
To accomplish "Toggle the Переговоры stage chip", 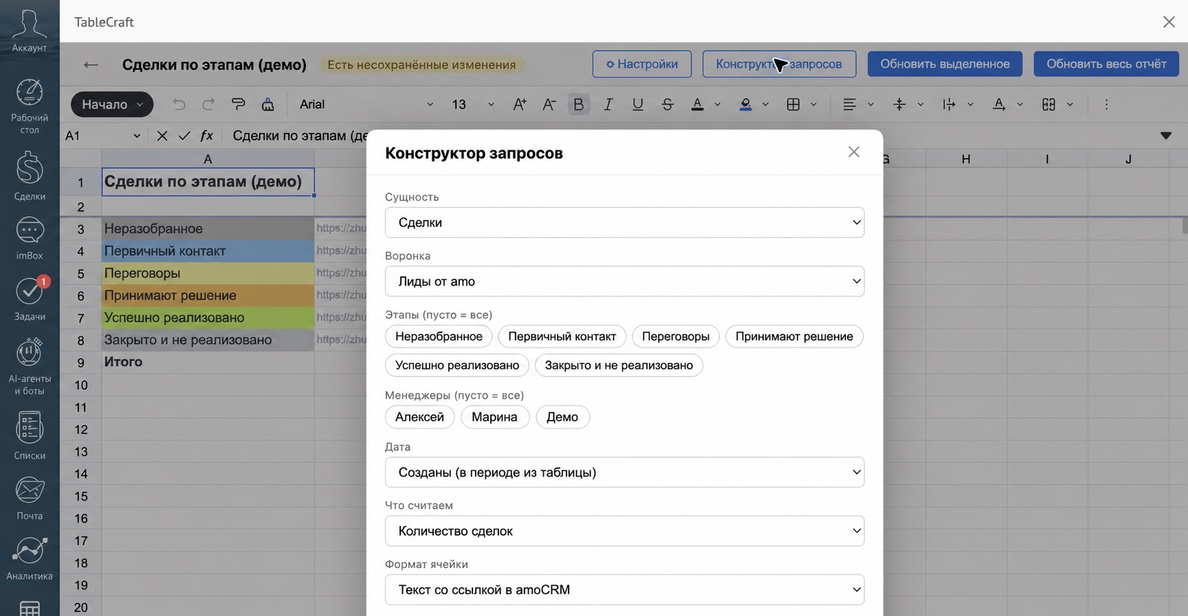I will pyautogui.click(x=676, y=336).
